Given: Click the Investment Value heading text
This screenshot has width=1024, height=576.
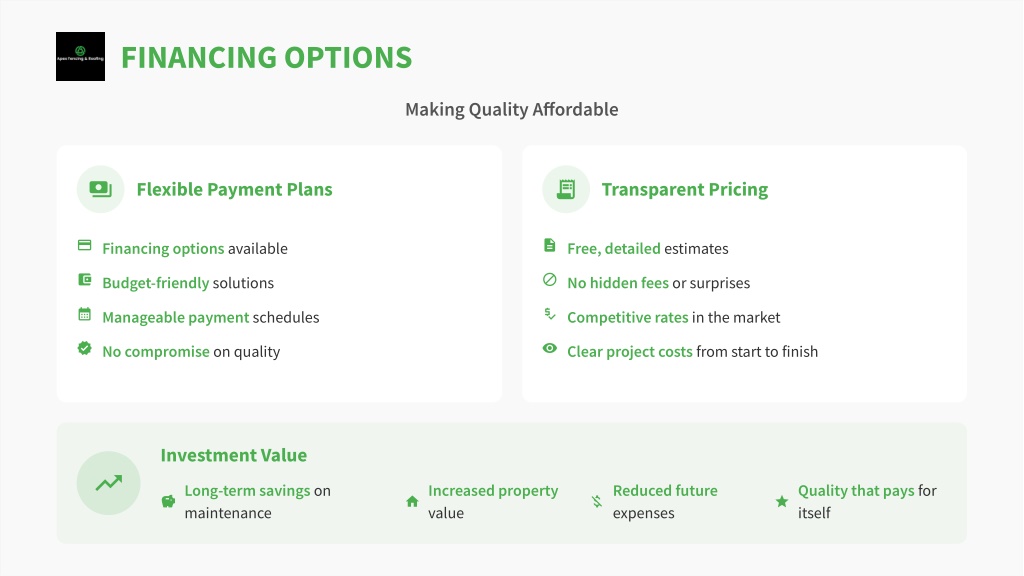Looking at the screenshot, I should pos(233,455).
